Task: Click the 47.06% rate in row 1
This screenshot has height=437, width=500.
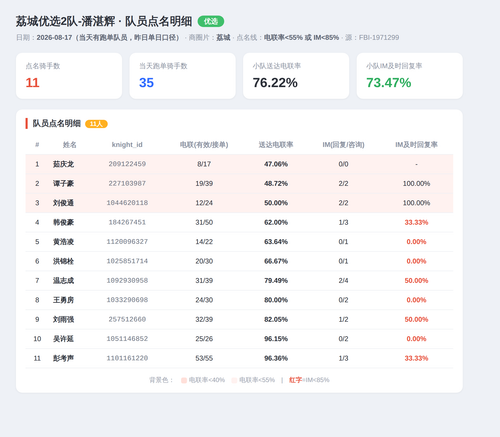Action: tap(276, 164)
